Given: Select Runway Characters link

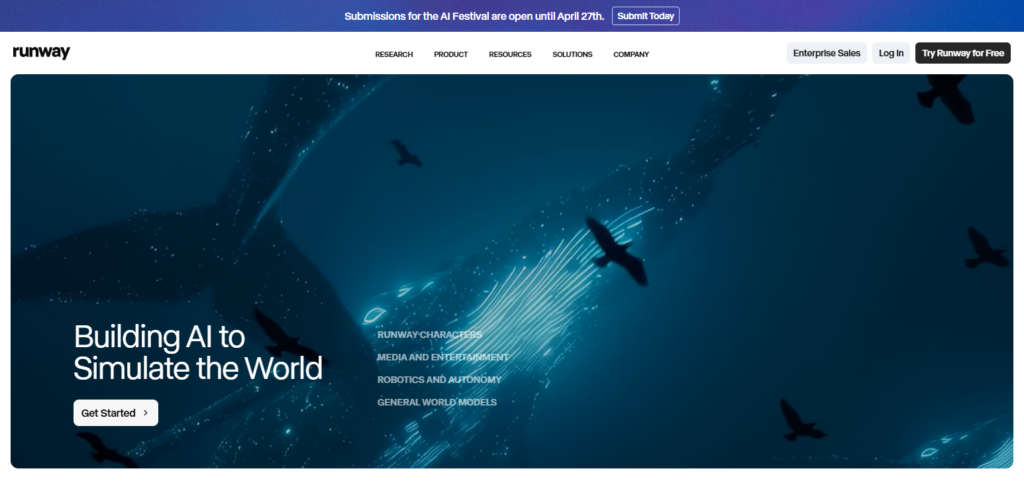Looking at the screenshot, I should (429, 335).
